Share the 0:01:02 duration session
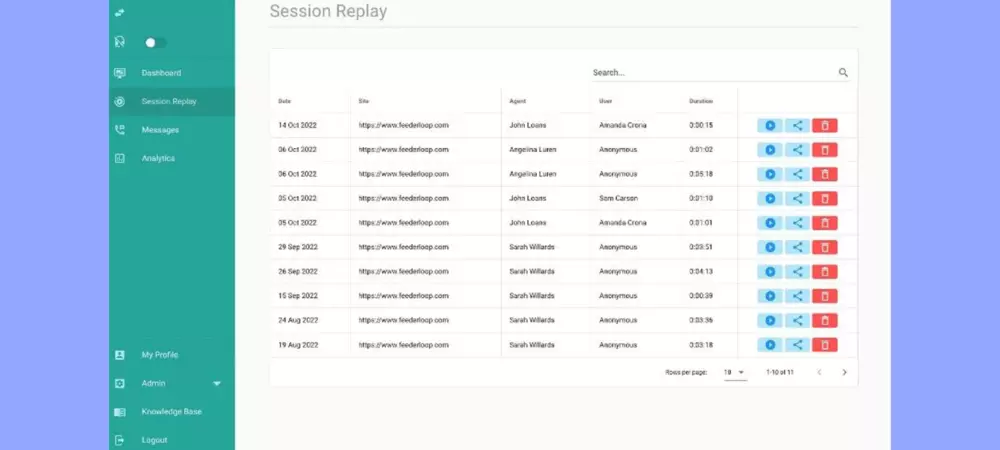The image size is (1000, 450). click(x=797, y=150)
